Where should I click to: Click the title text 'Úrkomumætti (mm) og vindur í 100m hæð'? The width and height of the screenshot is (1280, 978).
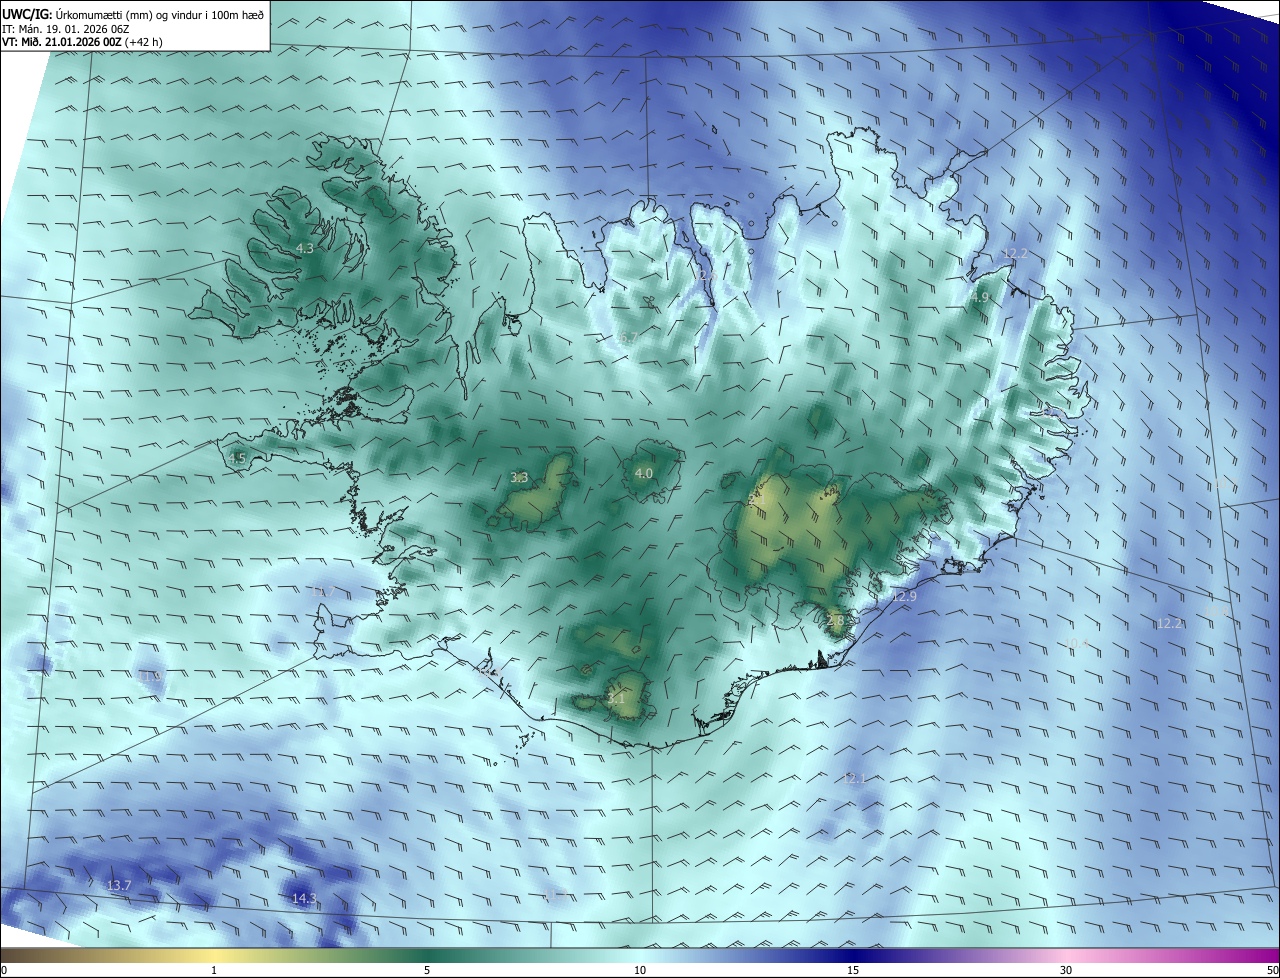(x=158, y=14)
